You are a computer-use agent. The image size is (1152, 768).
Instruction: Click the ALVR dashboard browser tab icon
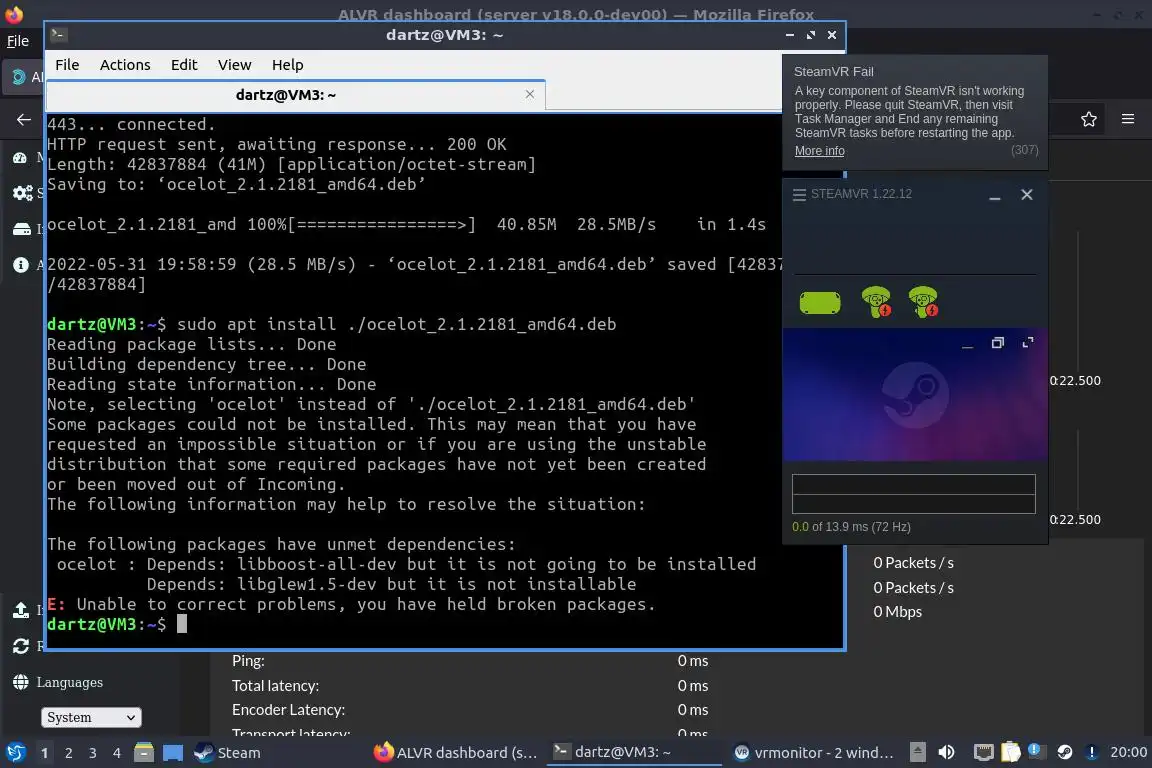(x=19, y=76)
